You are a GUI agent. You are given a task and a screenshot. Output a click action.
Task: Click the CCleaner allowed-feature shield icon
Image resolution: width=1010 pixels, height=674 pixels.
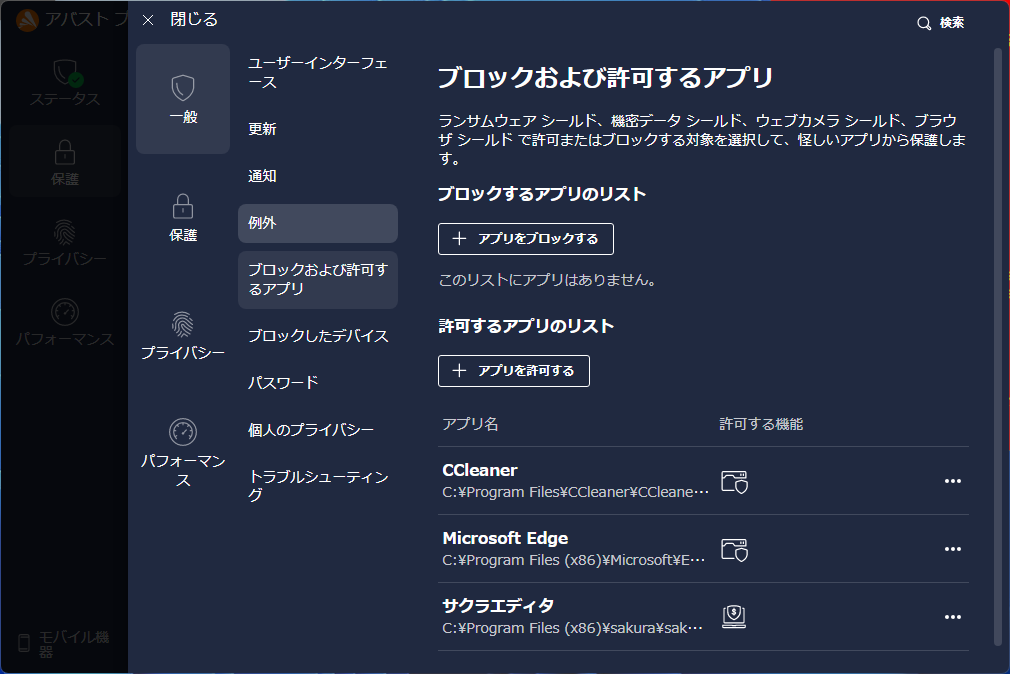pos(734,482)
